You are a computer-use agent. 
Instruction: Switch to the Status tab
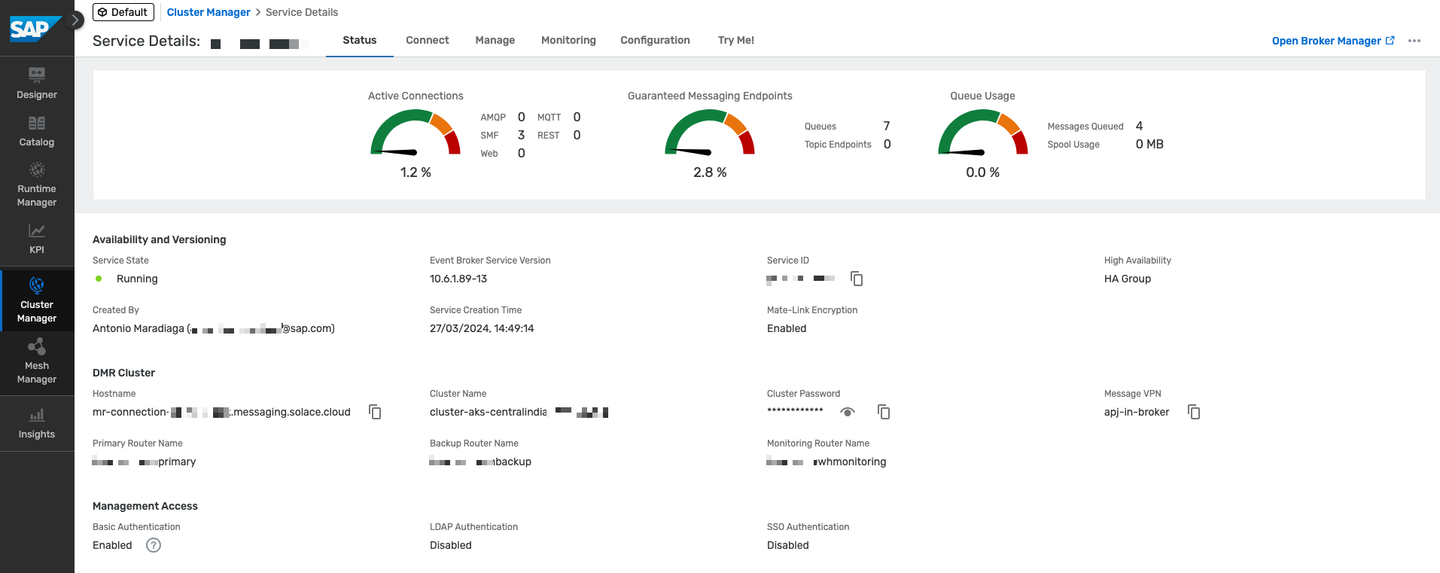[359, 40]
